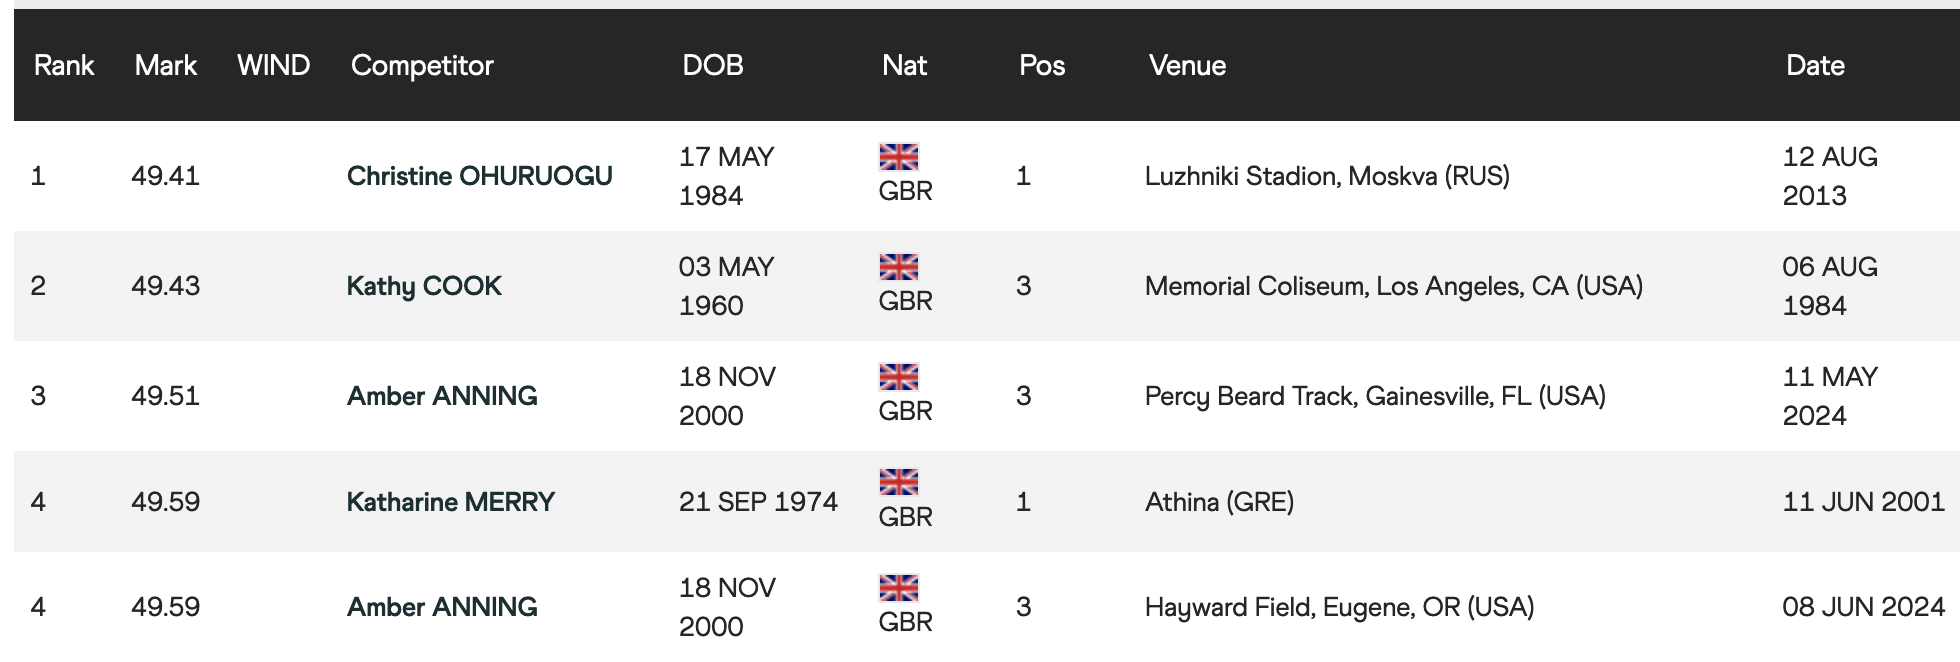Sort by the Mark column header
This screenshot has height=662, width=1960.
(x=166, y=66)
